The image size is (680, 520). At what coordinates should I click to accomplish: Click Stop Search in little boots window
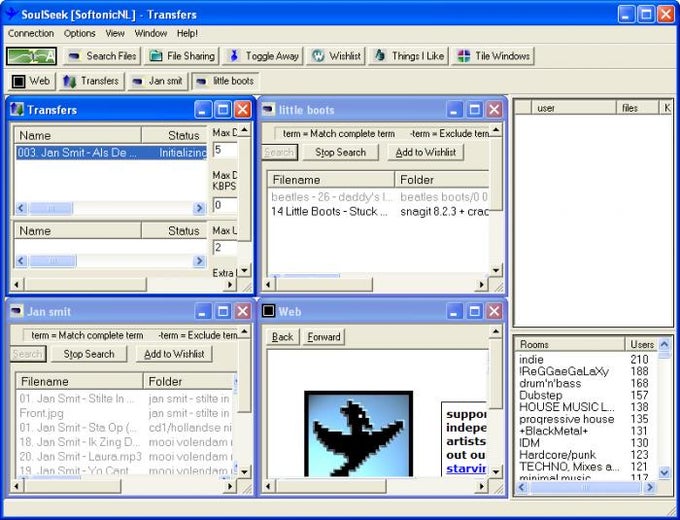click(340, 152)
